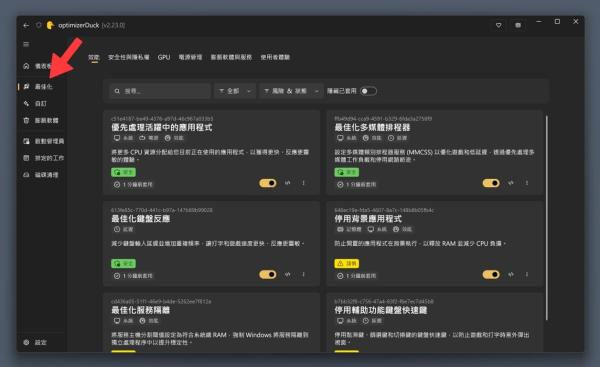Viewport: 600px width, 367px height.
Task: Switch to the 垃圾軟體與服務 tab
Action: 231,57
